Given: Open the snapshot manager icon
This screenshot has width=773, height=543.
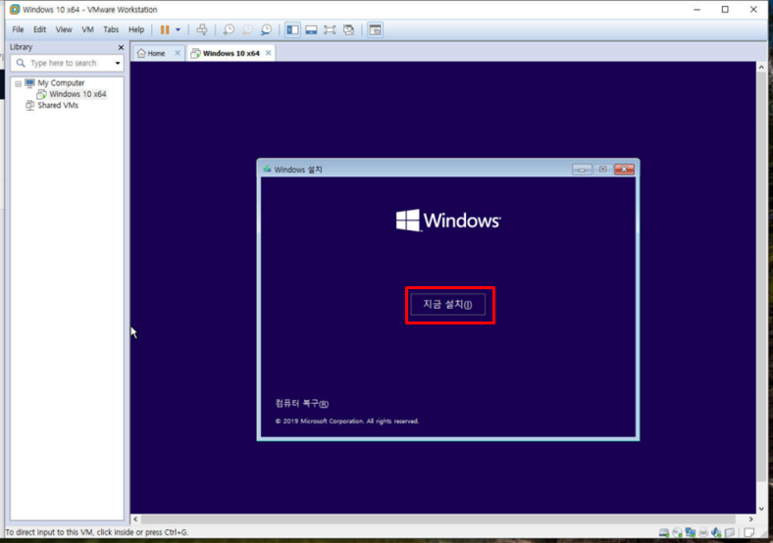Looking at the screenshot, I should tap(266, 30).
